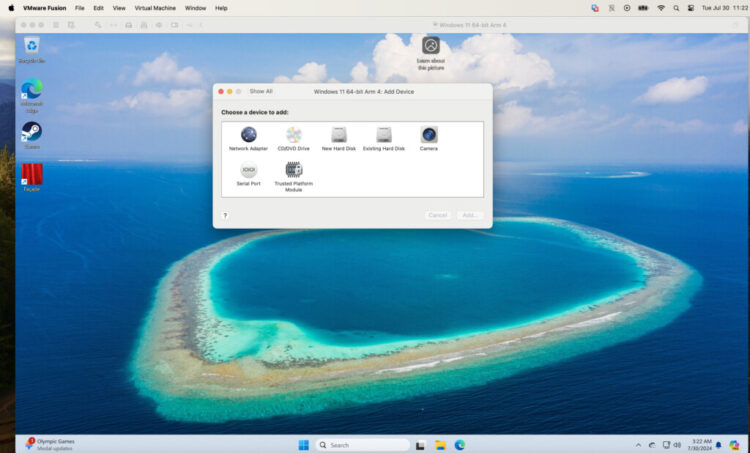This screenshot has width=750, height=453.
Task: Open Microsoft Edge from the desktop
Action: pos(31,90)
